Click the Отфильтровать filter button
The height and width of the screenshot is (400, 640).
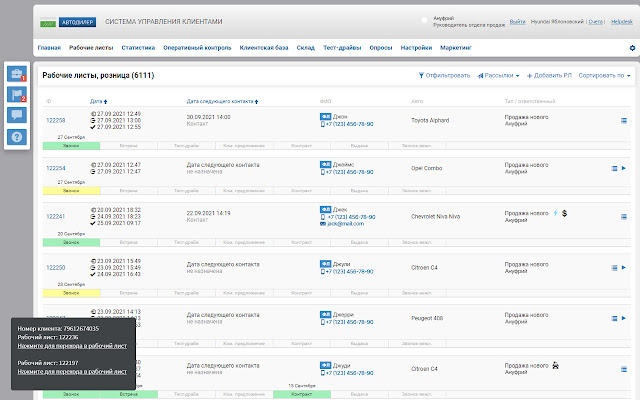point(444,76)
